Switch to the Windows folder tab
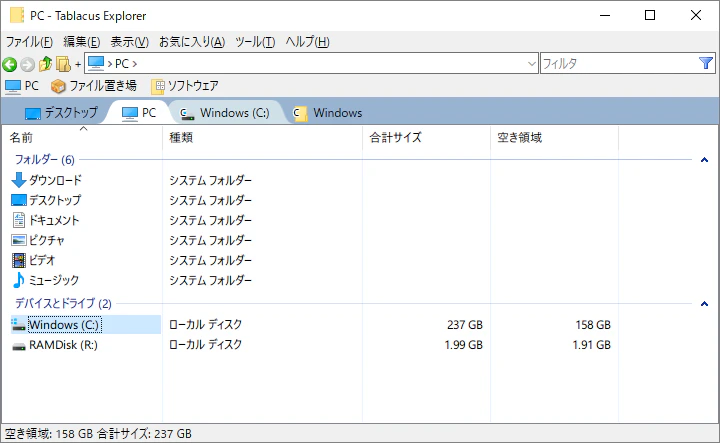This screenshot has width=720, height=443. [x=327, y=112]
